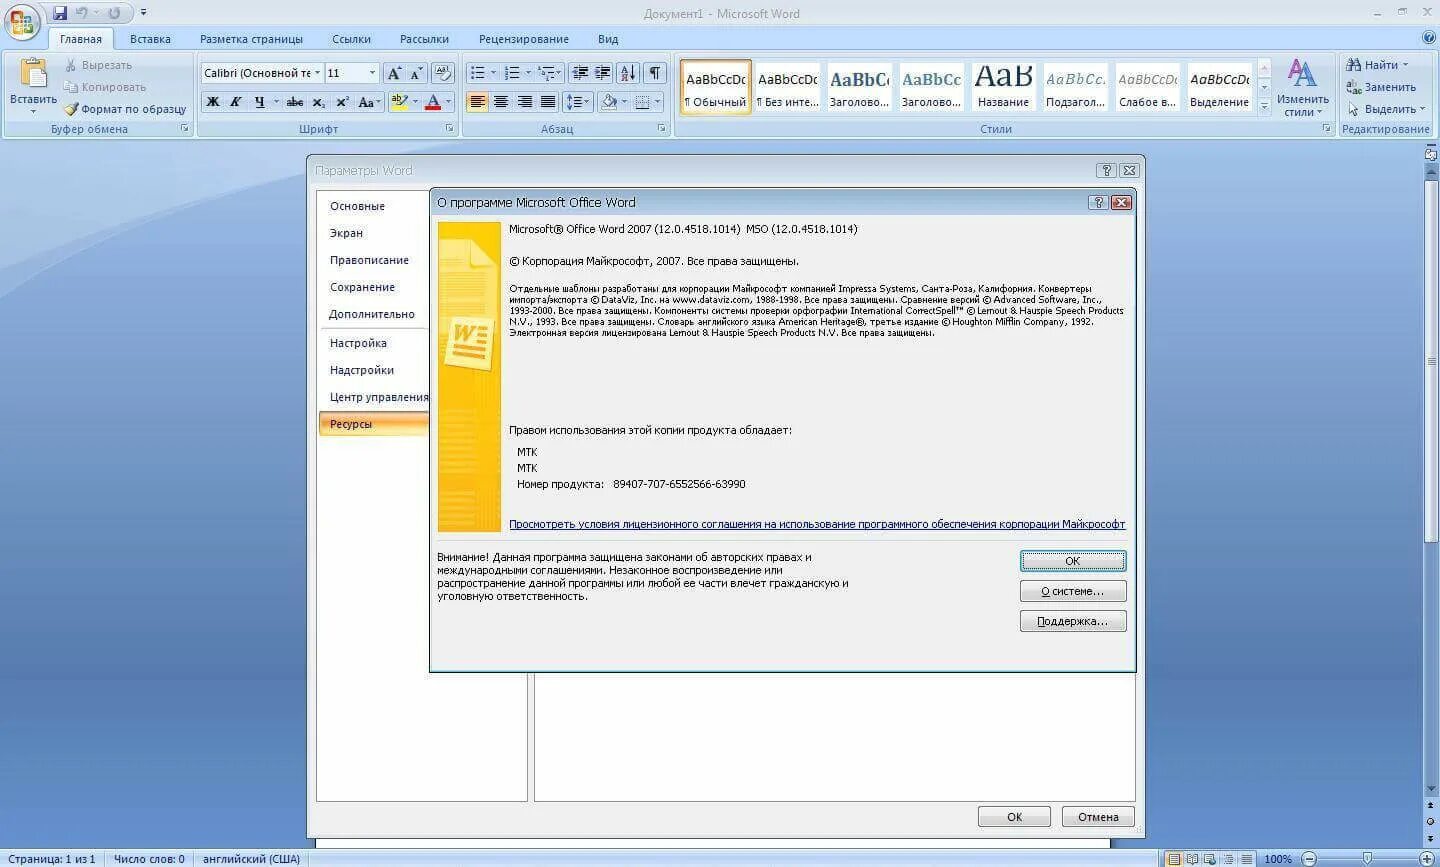Open the Рецензирование ribbon tab
The image size is (1440, 867).
tap(523, 39)
